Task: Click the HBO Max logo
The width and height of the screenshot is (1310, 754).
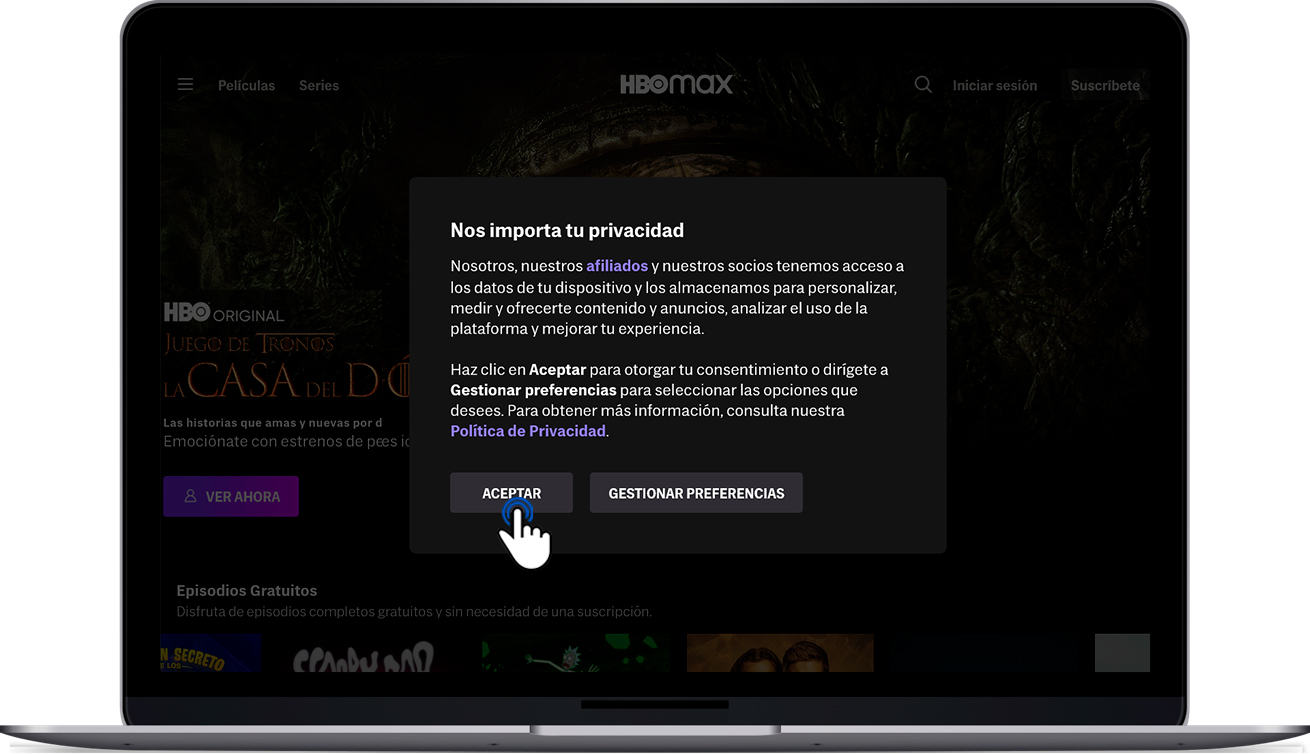Action: pos(676,85)
